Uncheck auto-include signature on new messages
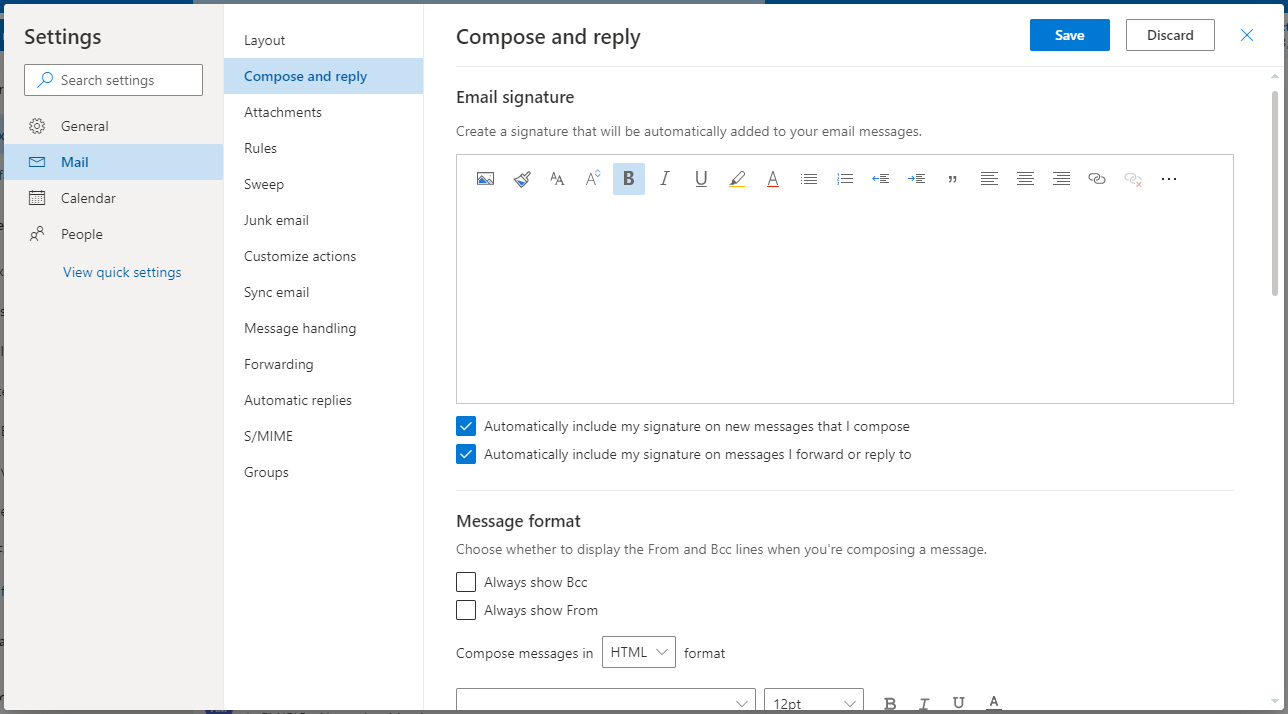The height and width of the screenshot is (714, 1288). [466, 426]
